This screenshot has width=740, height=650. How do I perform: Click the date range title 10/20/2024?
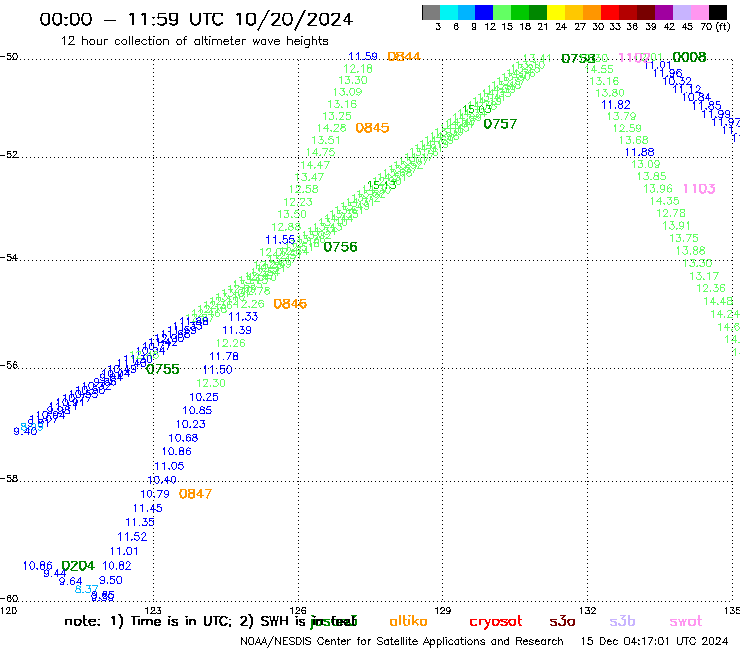pyautogui.click(x=196, y=19)
